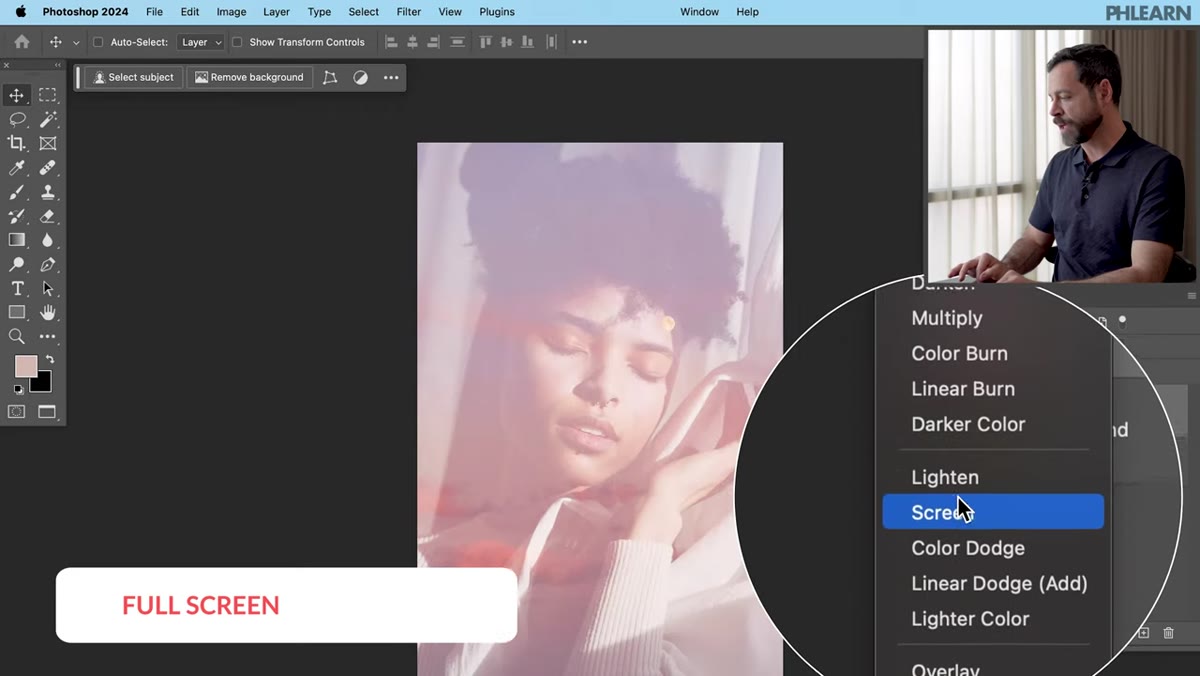
Task: Open the File menu
Action: (x=154, y=12)
